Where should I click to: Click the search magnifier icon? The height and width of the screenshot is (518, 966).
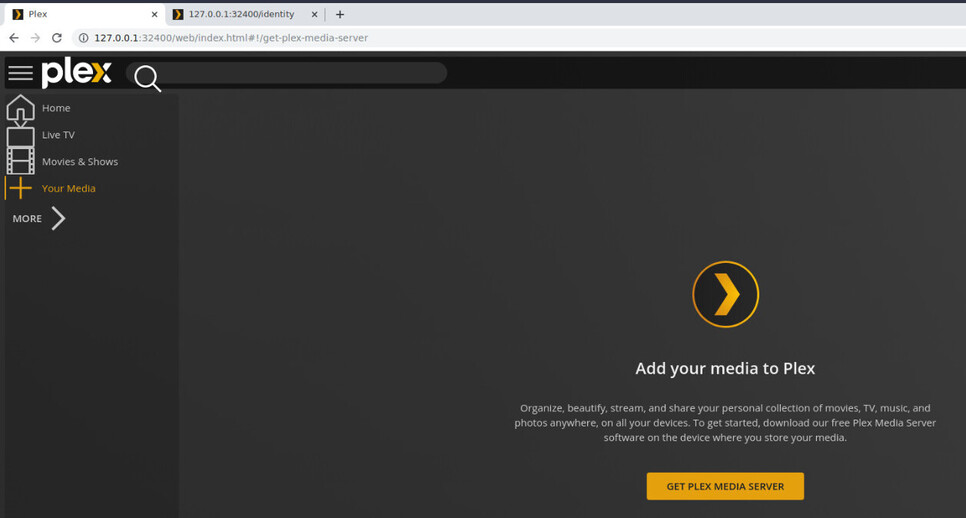tap(147, 78)
